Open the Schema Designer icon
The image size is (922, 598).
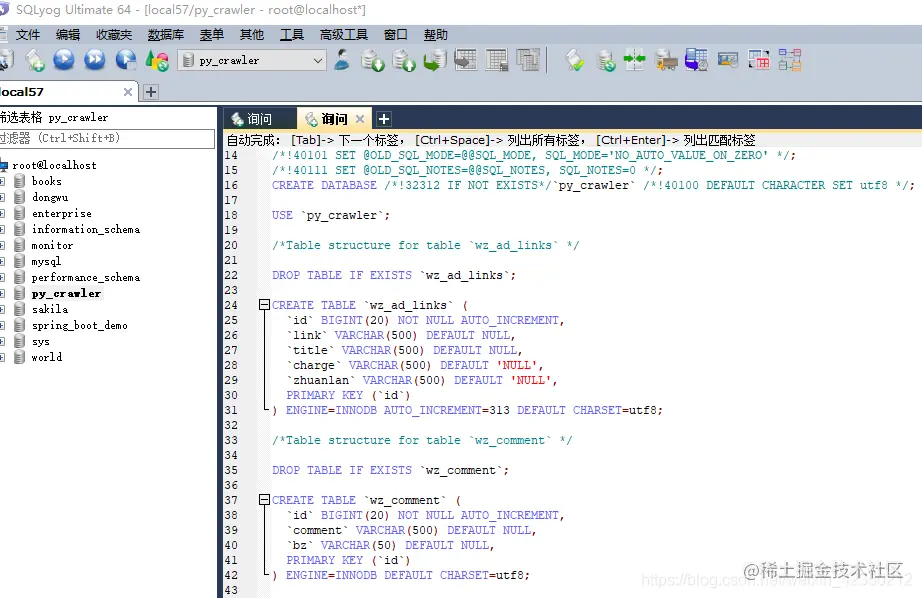(x=790, y=60)
